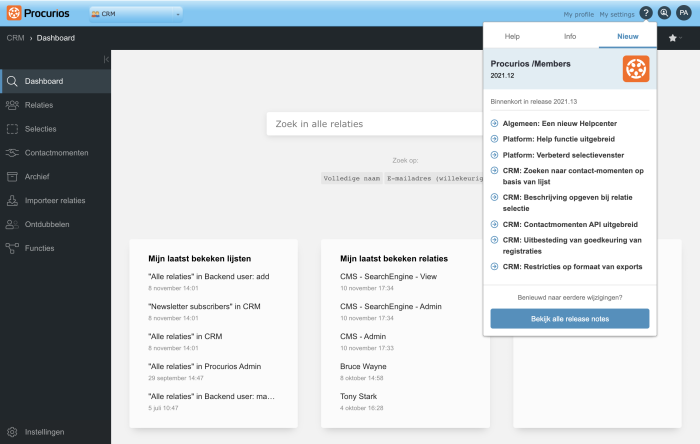700x444 pixels.
Task: Open CRM: Restricties op formaat van exports
Action: pos(572,266)
